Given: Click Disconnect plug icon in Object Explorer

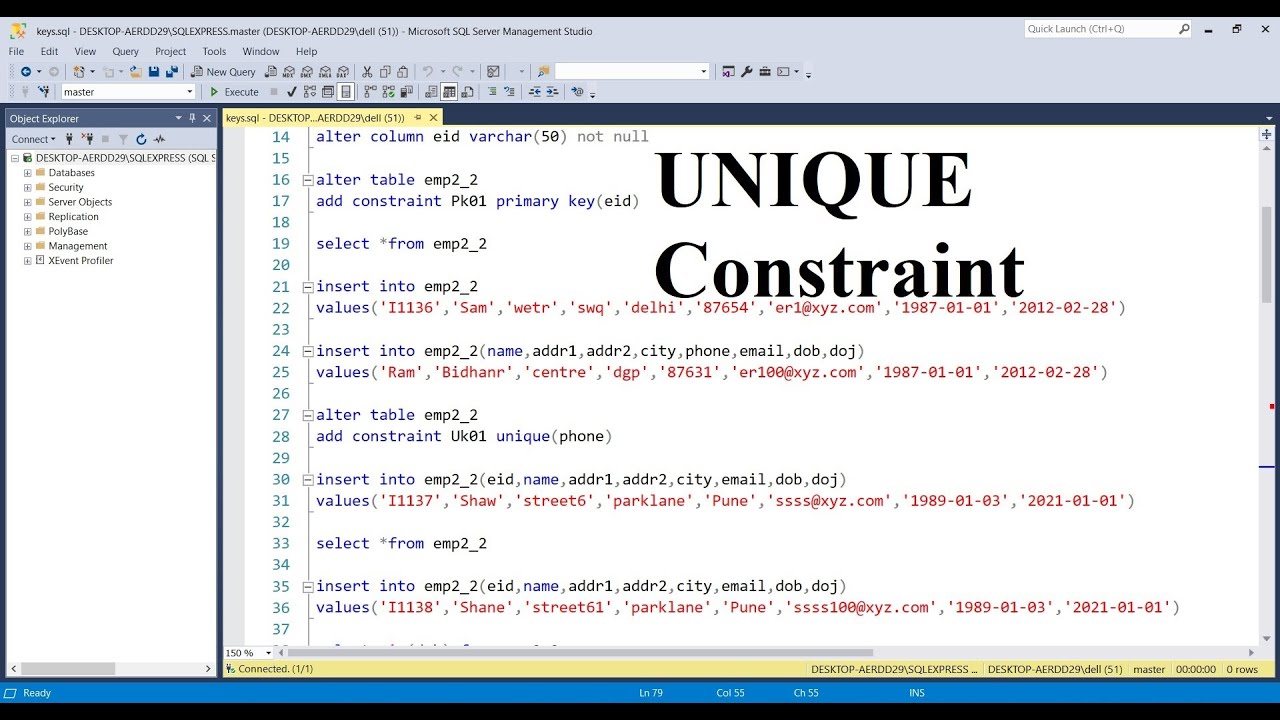Looking at the screenshot, I should tap(88, 139).
